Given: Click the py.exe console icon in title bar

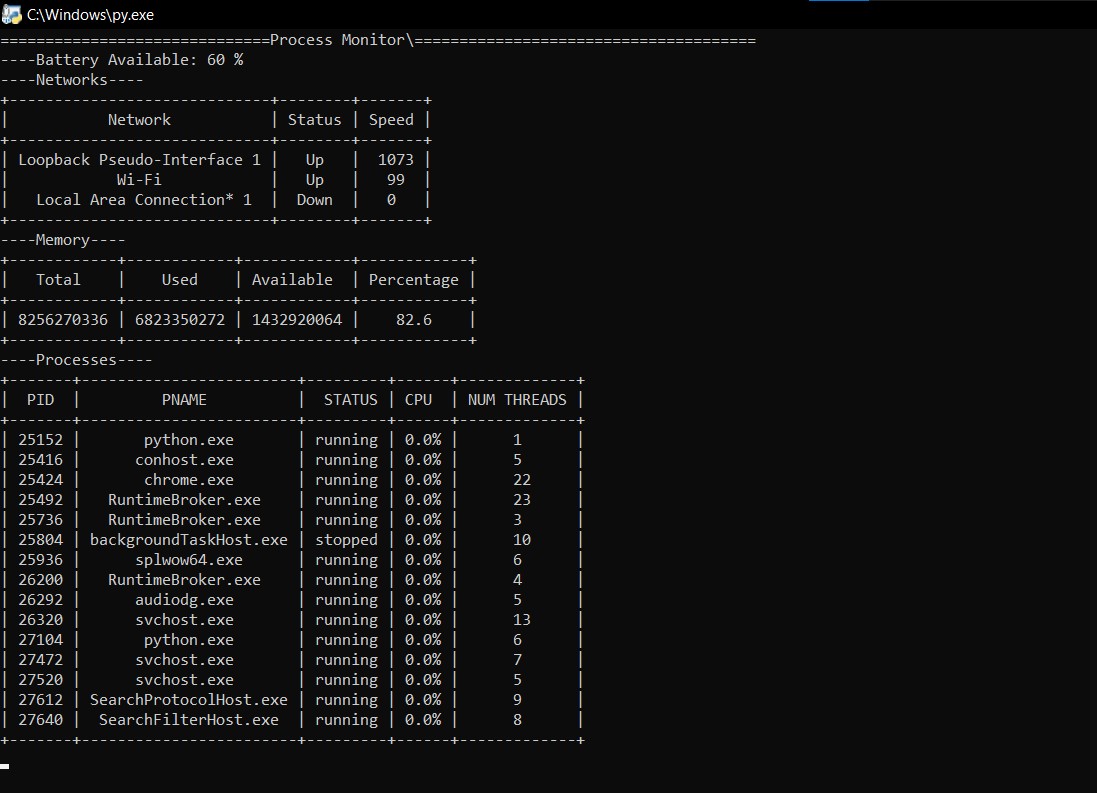Looking at the screenshot, I should (13, 14).
